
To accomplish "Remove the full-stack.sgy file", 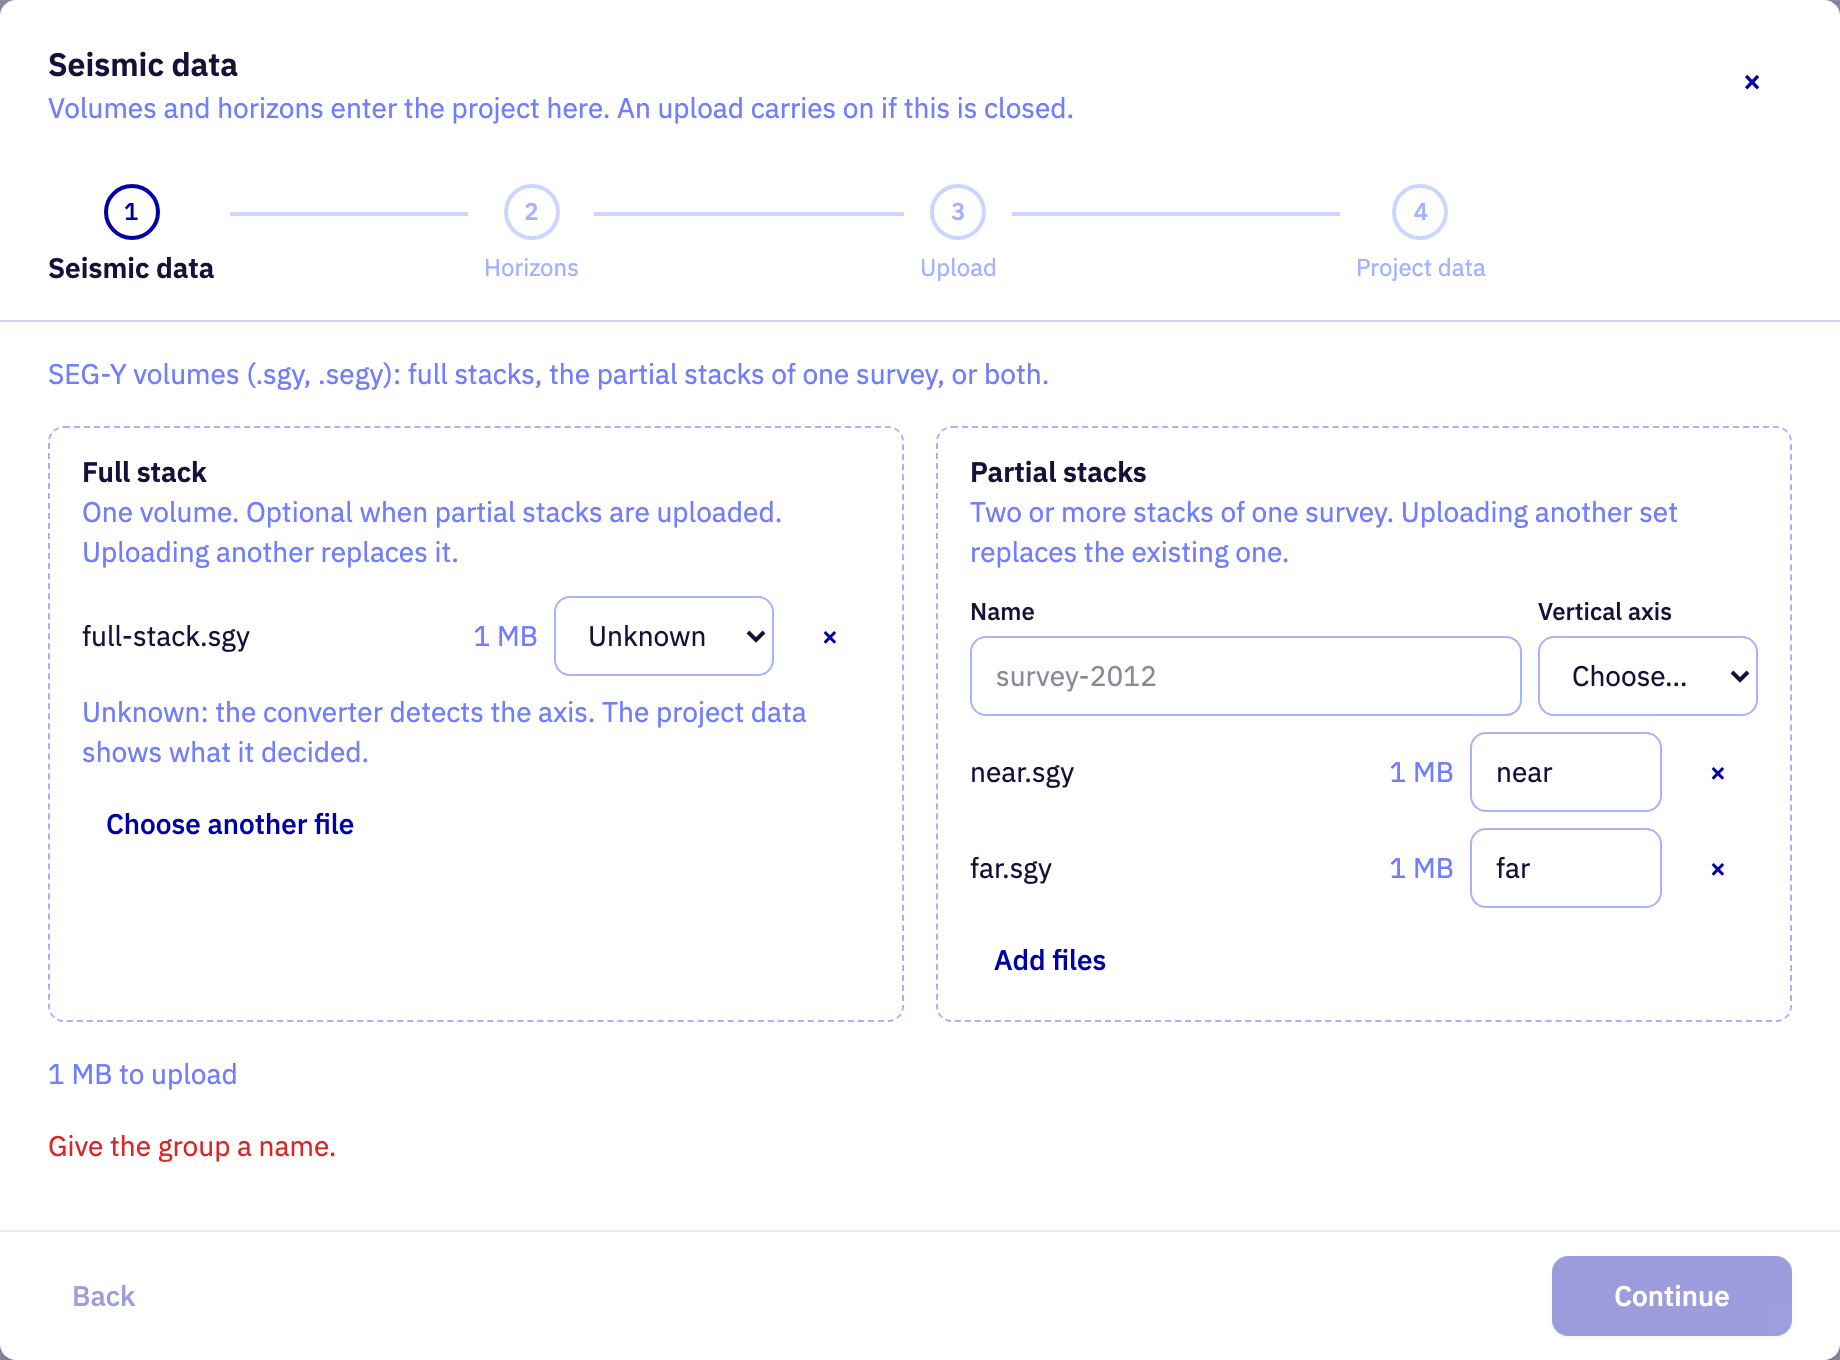I will [829, 637].
